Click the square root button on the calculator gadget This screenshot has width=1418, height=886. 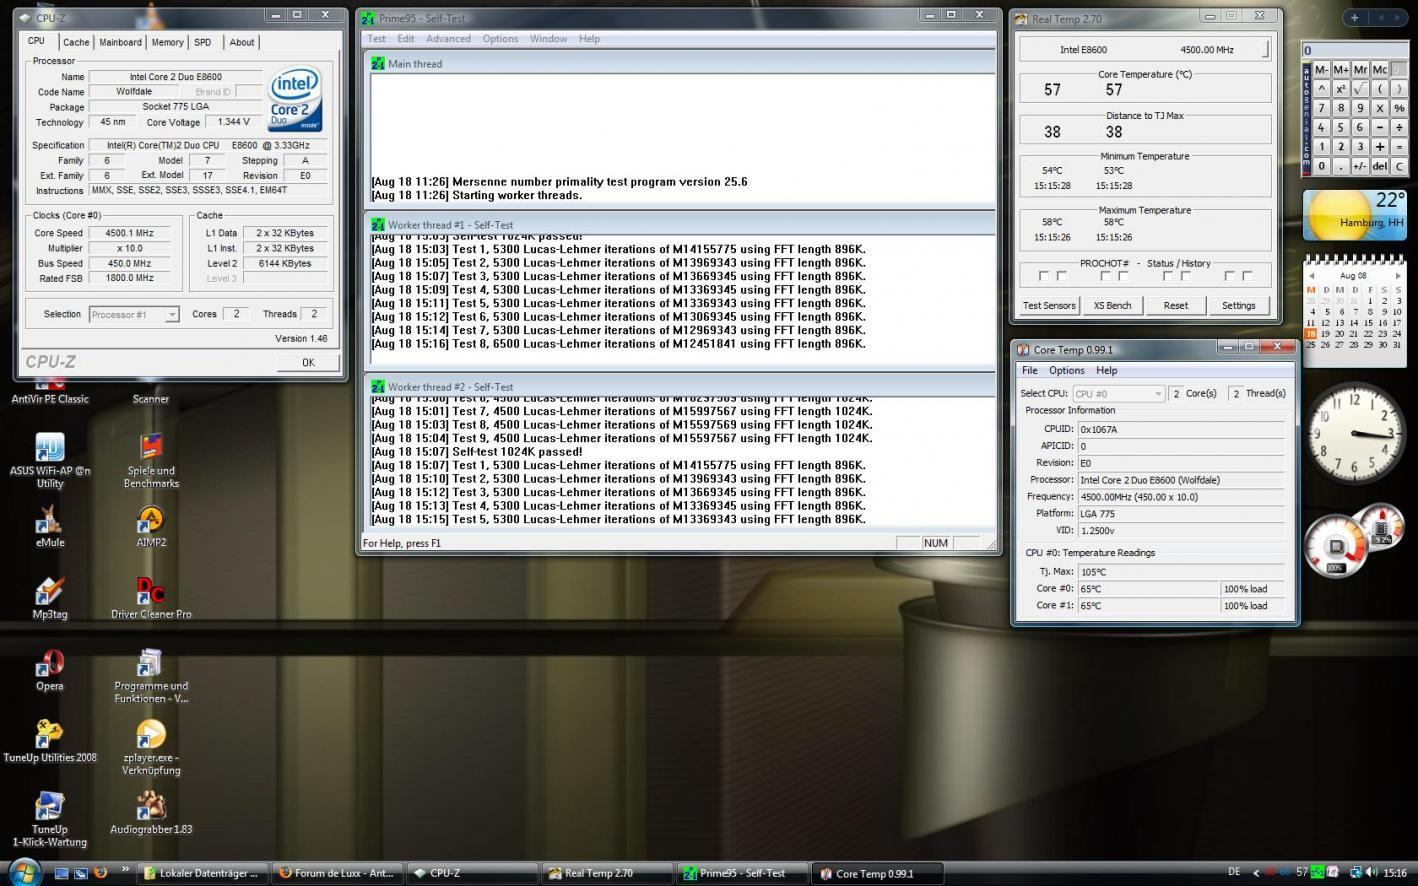coord(1360,89)
